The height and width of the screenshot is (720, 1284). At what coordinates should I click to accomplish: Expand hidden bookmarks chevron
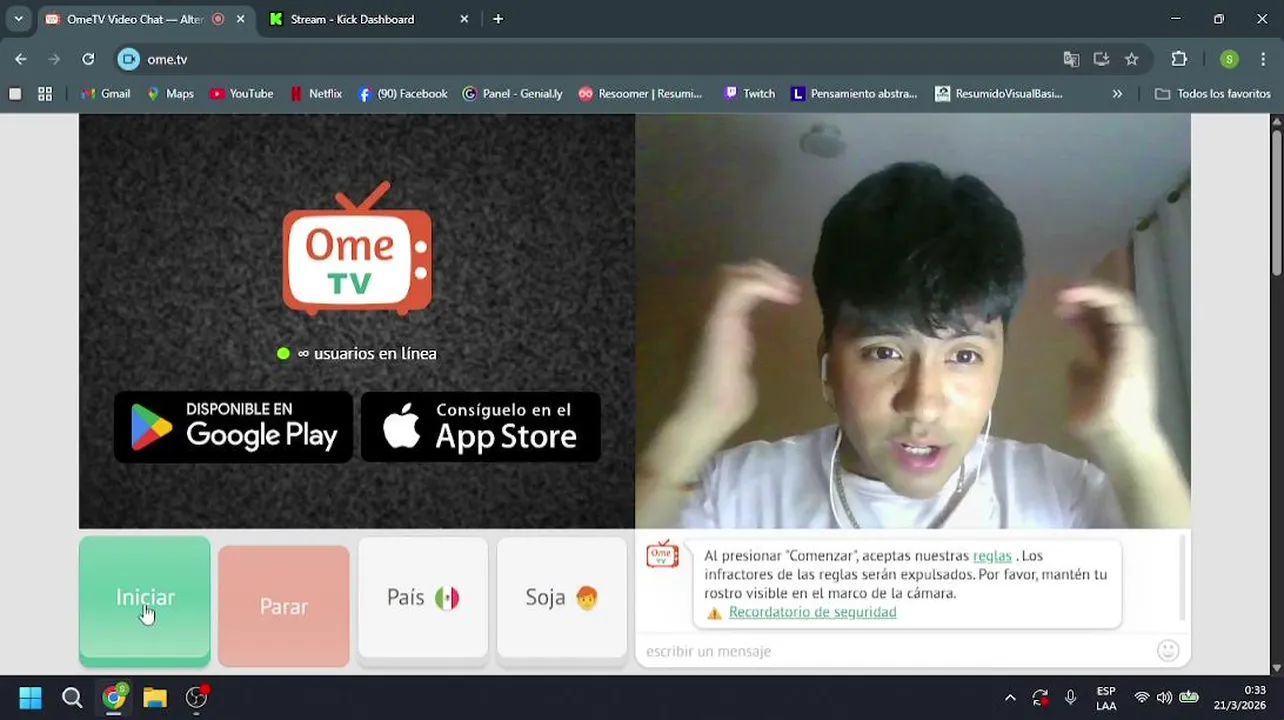(x=1117, y=94)
